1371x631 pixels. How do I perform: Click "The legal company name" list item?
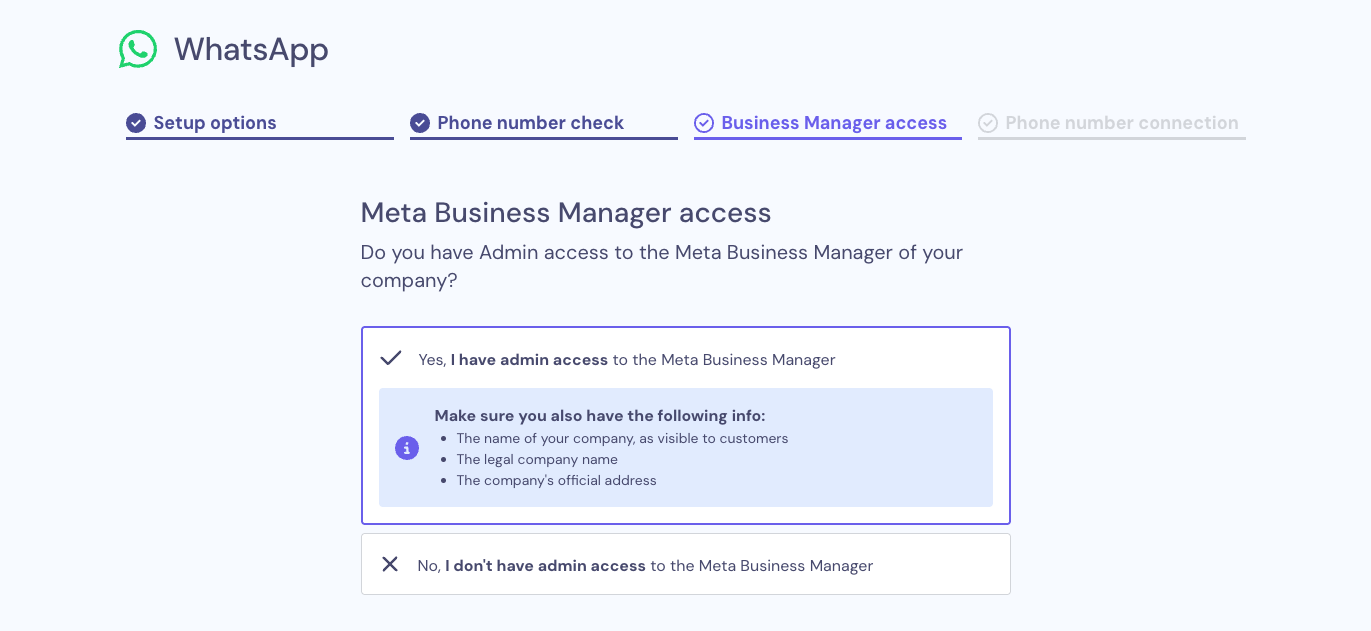click(x=537, y=459)
